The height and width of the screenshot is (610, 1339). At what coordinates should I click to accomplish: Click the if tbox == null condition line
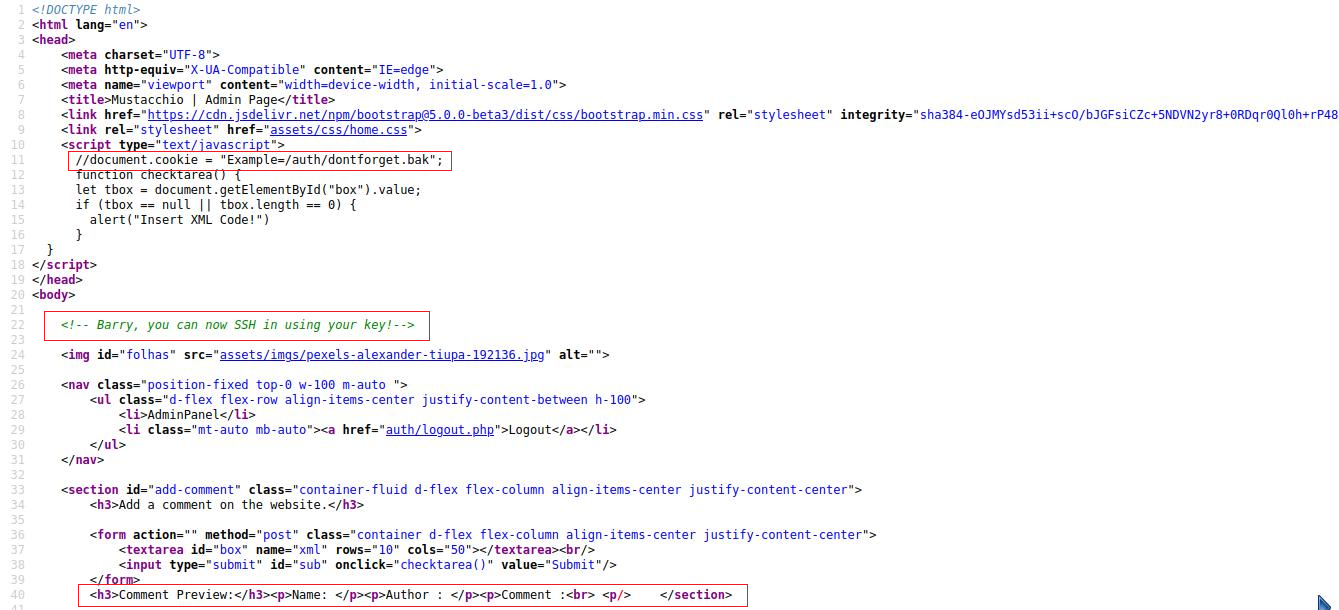pyautogui.click(x=216, y=205)
